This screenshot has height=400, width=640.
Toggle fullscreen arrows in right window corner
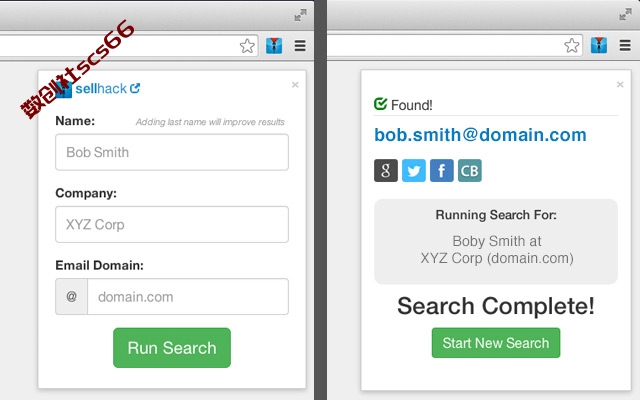pos(625,15)
